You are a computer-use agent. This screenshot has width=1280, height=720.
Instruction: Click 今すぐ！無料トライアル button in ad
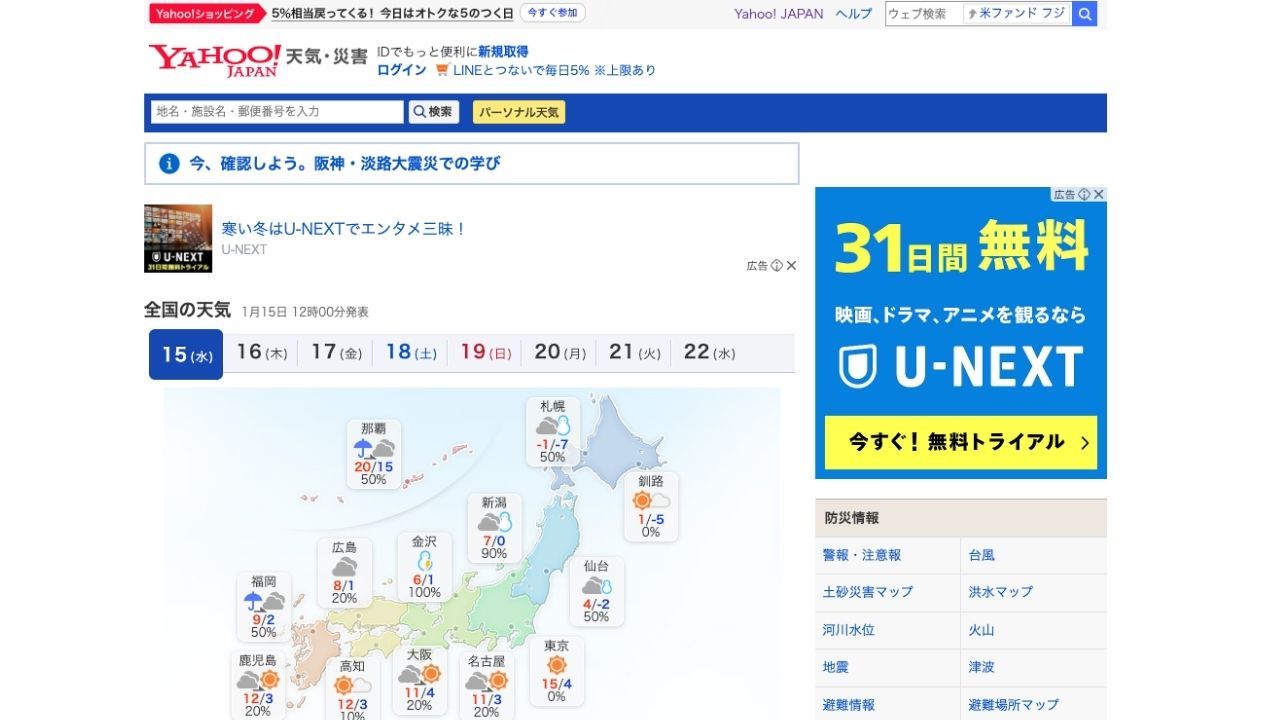coord(961,442)
